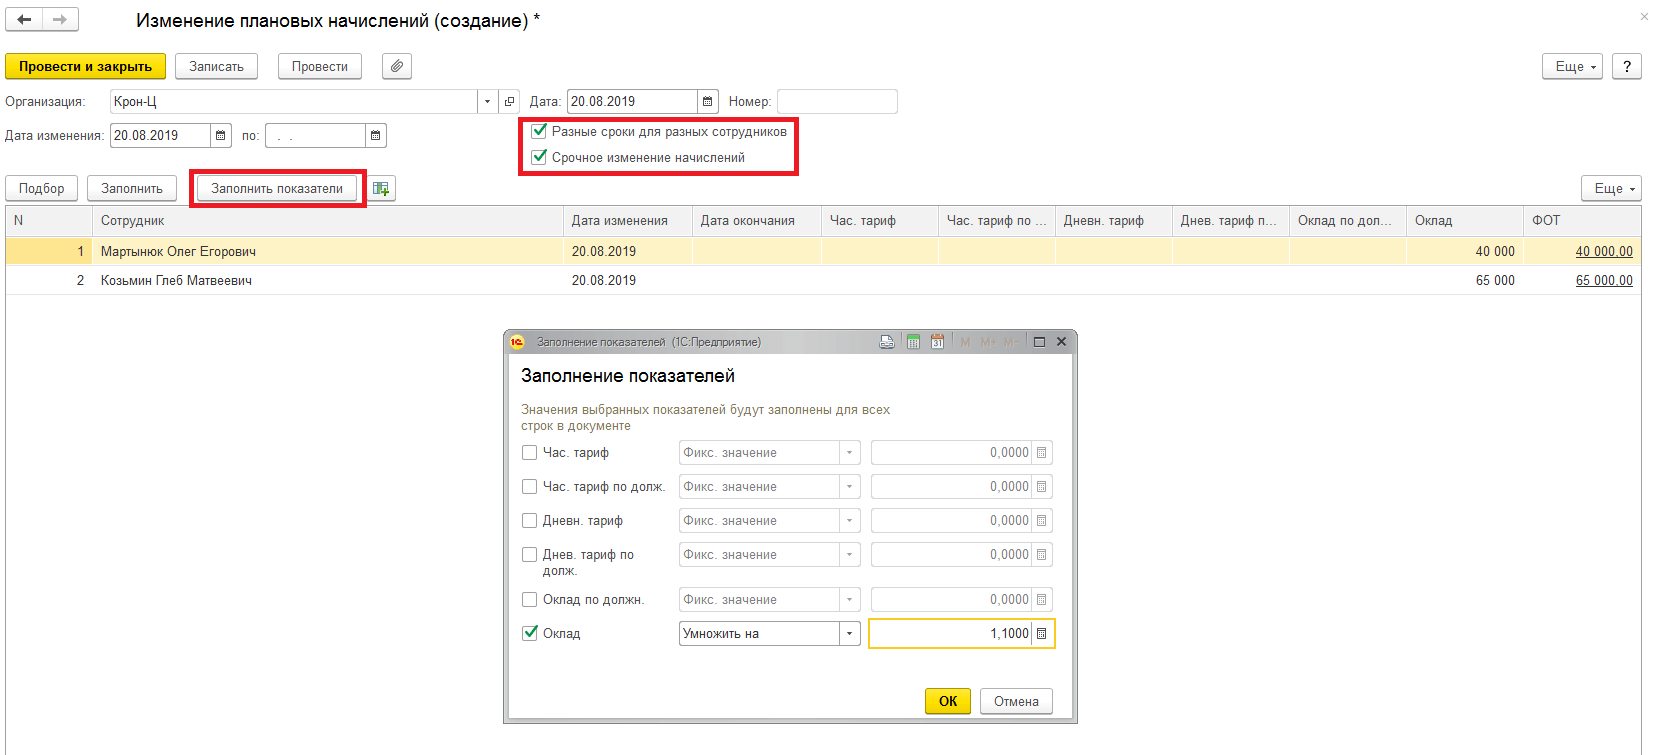Open the table toolbar Еще menu
Image resolution: width=1653 pixels, height=755 pixels.
pyautogui.click(x=1610, y=188)
